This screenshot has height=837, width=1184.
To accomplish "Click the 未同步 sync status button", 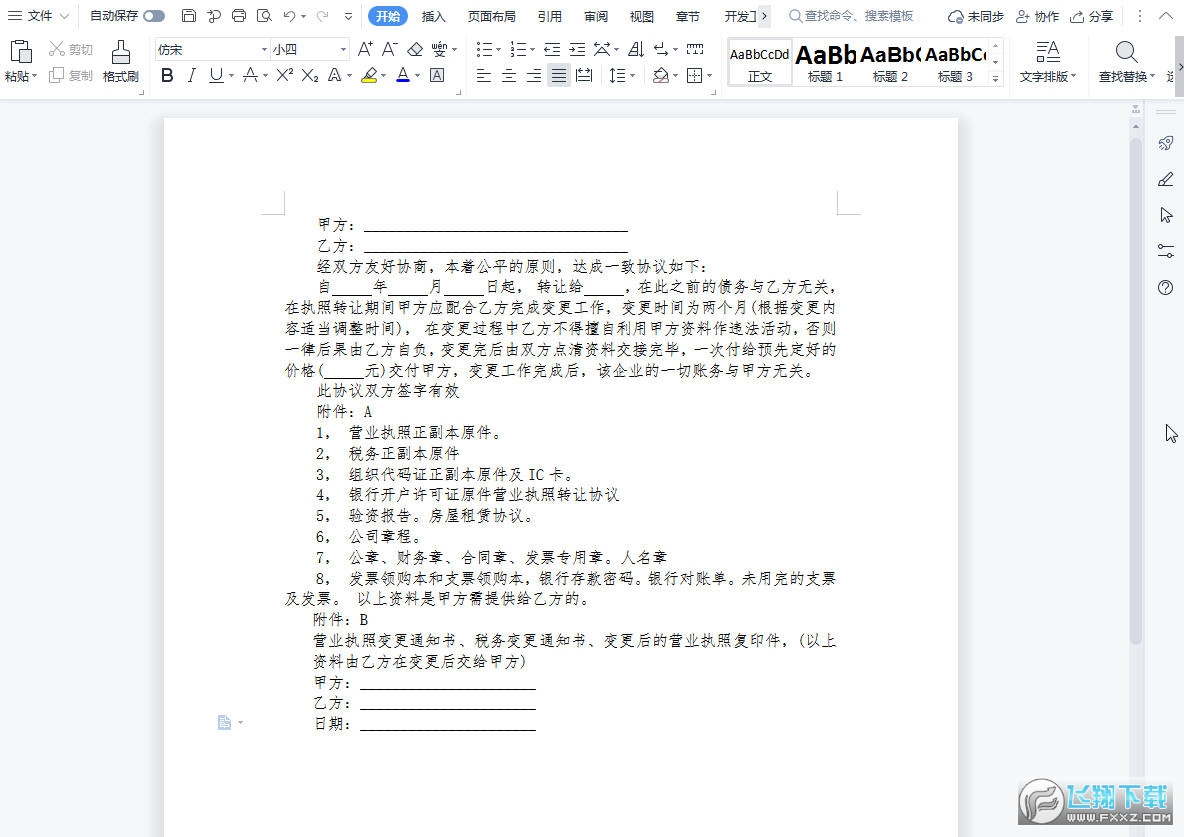I will pos(976,16).
